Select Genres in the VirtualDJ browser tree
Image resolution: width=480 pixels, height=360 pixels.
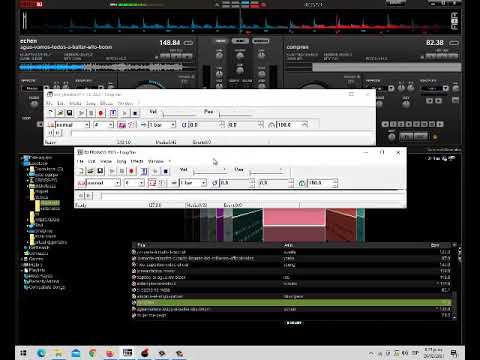coord(36,259)
